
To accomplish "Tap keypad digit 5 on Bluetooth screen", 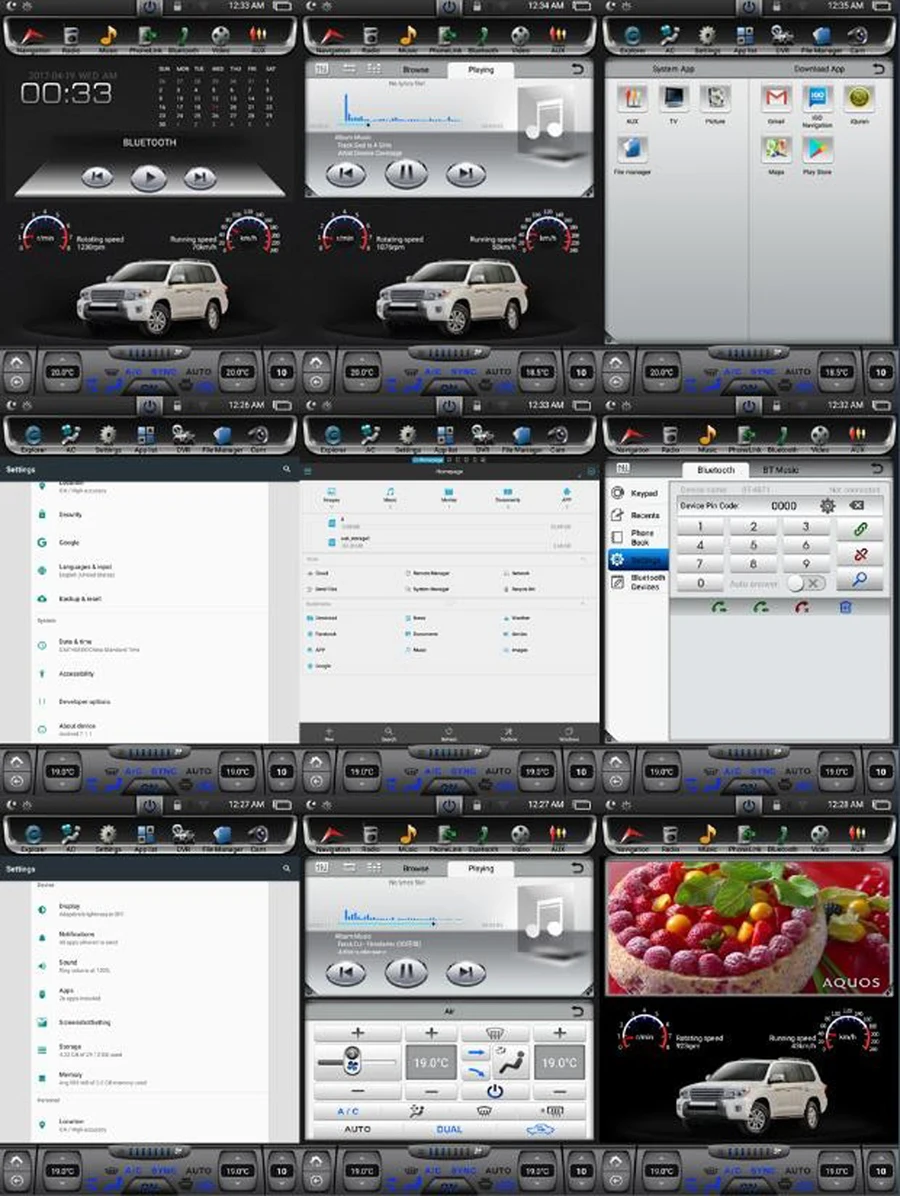I will pyautogui.click(x=753, y=545).
